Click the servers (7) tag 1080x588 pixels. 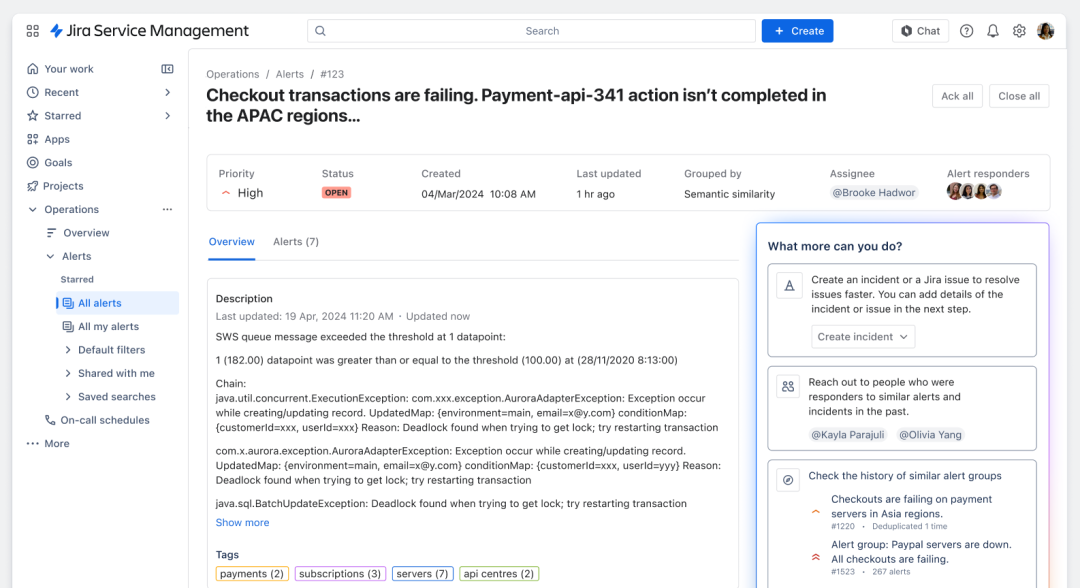pos(423,574)
